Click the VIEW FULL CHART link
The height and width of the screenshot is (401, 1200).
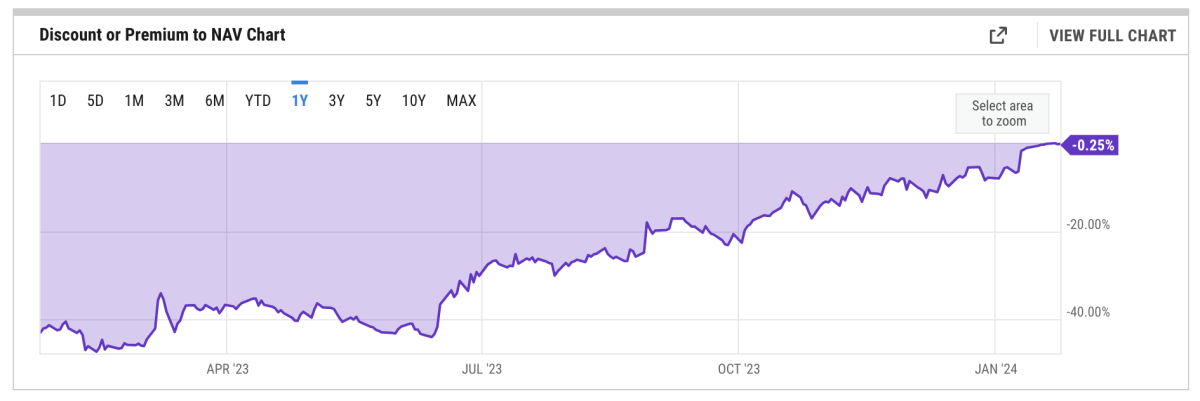1112,36
